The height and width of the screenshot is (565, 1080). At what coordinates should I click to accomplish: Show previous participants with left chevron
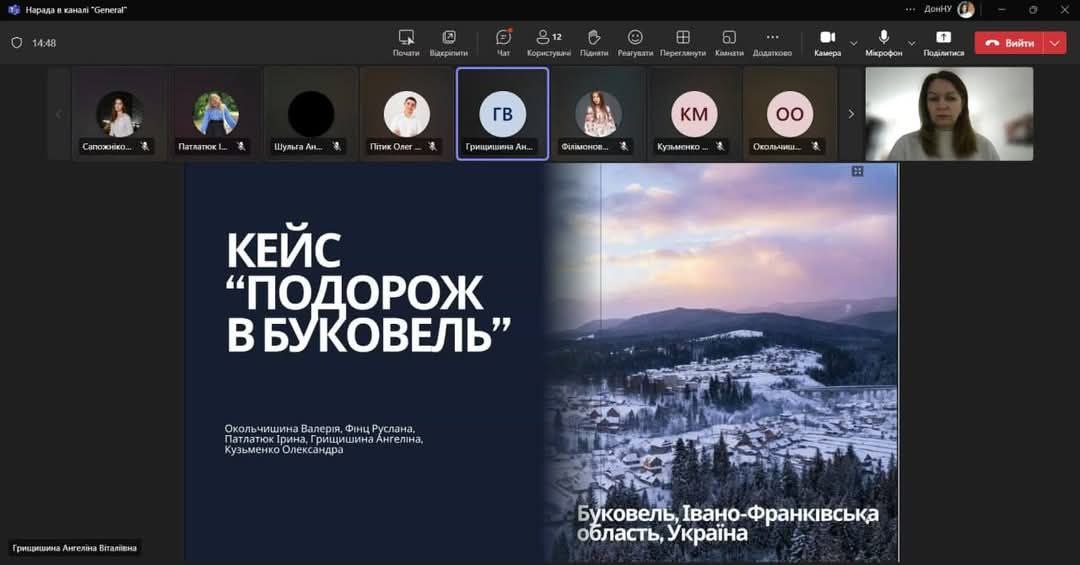(59, 114)
